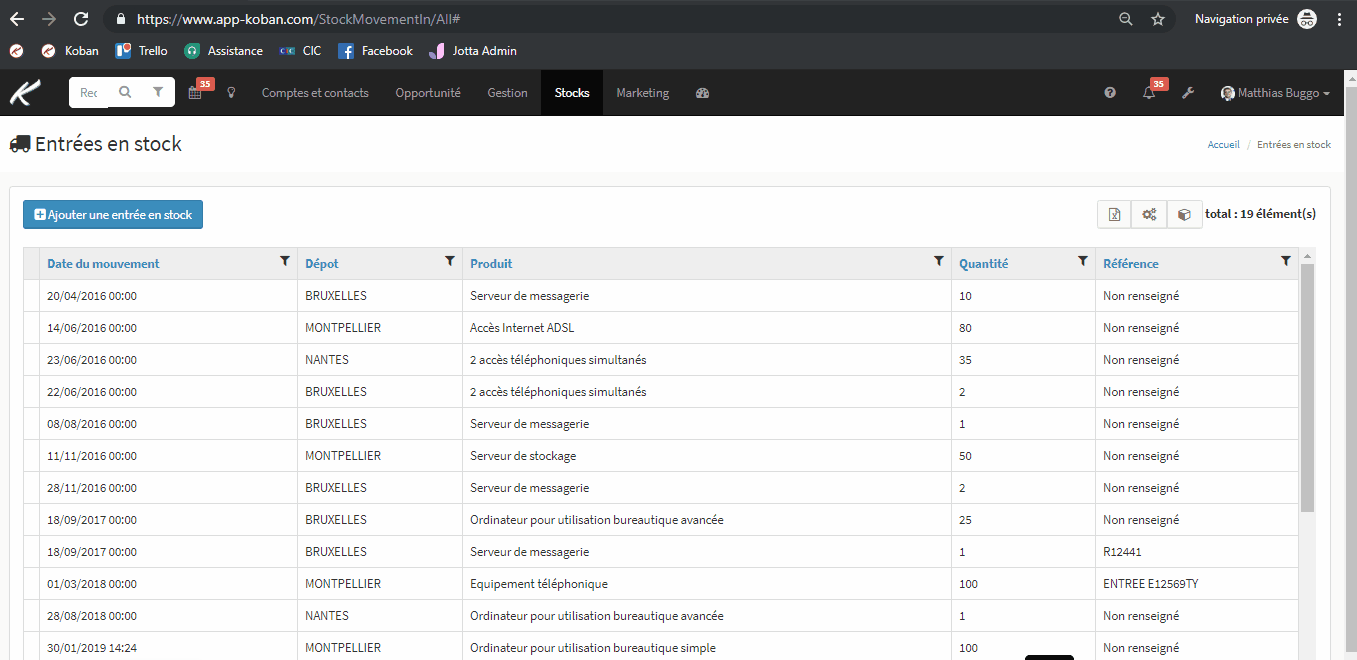Image resolution: width=1357 pixels, height=660 pixels.
Task: Click the Koban logo in the navbar
Action: (25, 92)
